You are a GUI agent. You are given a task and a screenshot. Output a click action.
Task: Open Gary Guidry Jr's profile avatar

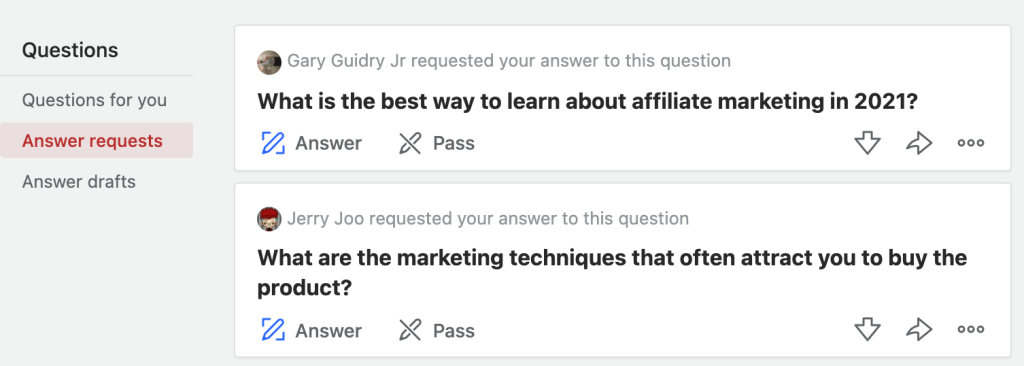click(269, 62)
